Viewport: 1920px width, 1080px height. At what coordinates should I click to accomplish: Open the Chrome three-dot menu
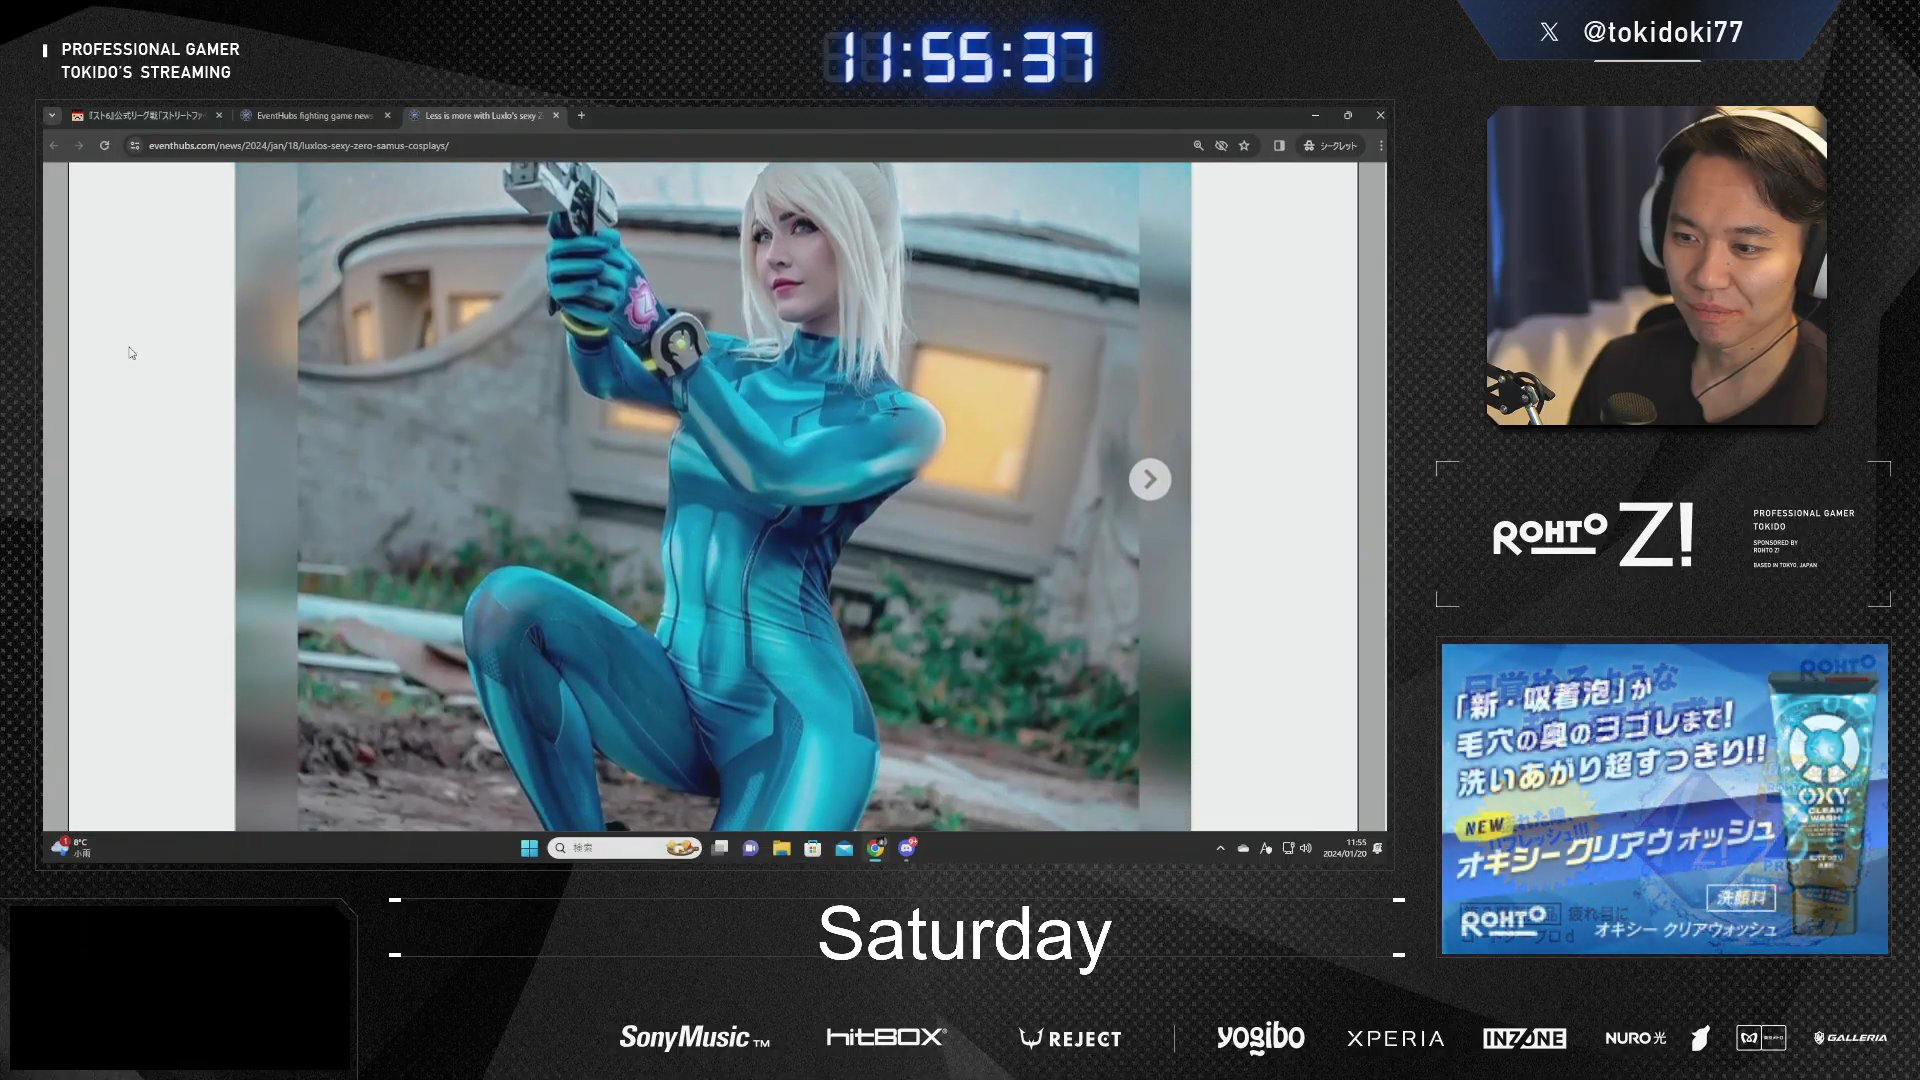1381,146
